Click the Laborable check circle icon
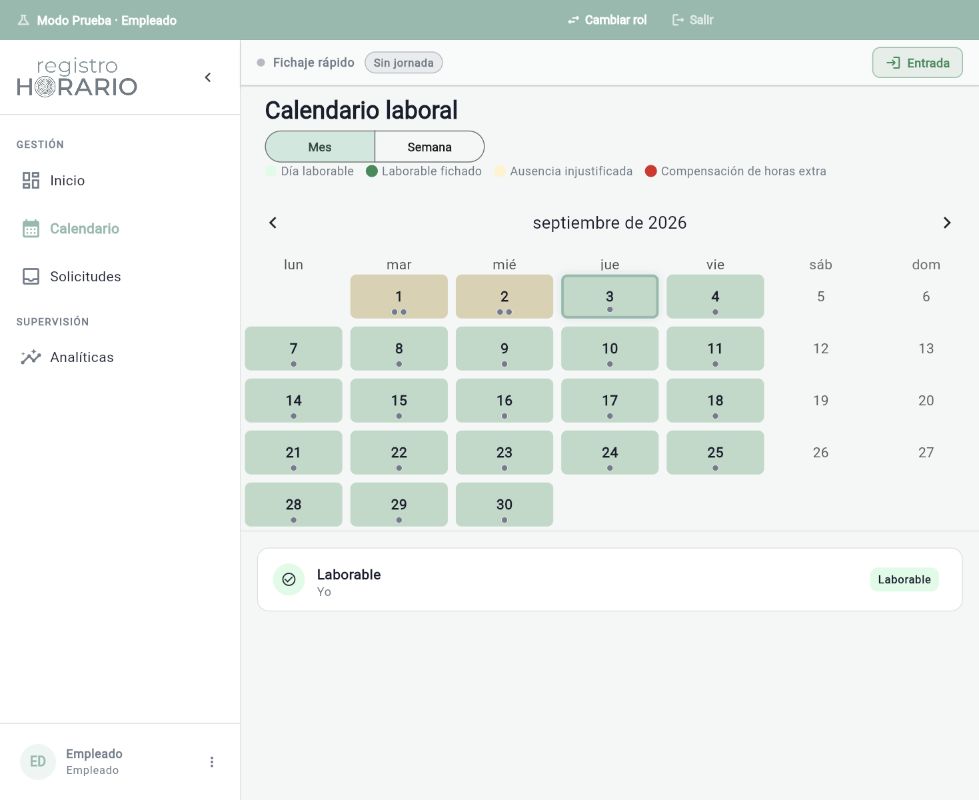The image size is (979, 800). tap(288, 580)
